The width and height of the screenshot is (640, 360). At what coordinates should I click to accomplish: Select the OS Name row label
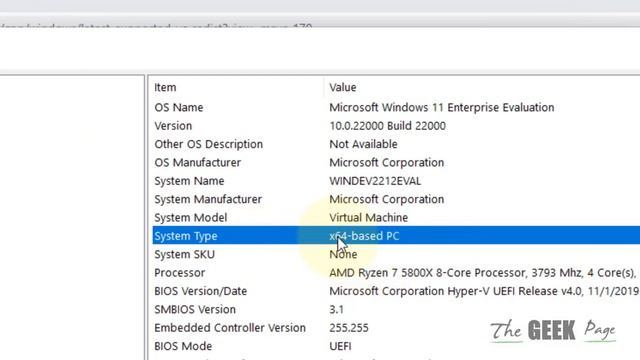(179, 107)
